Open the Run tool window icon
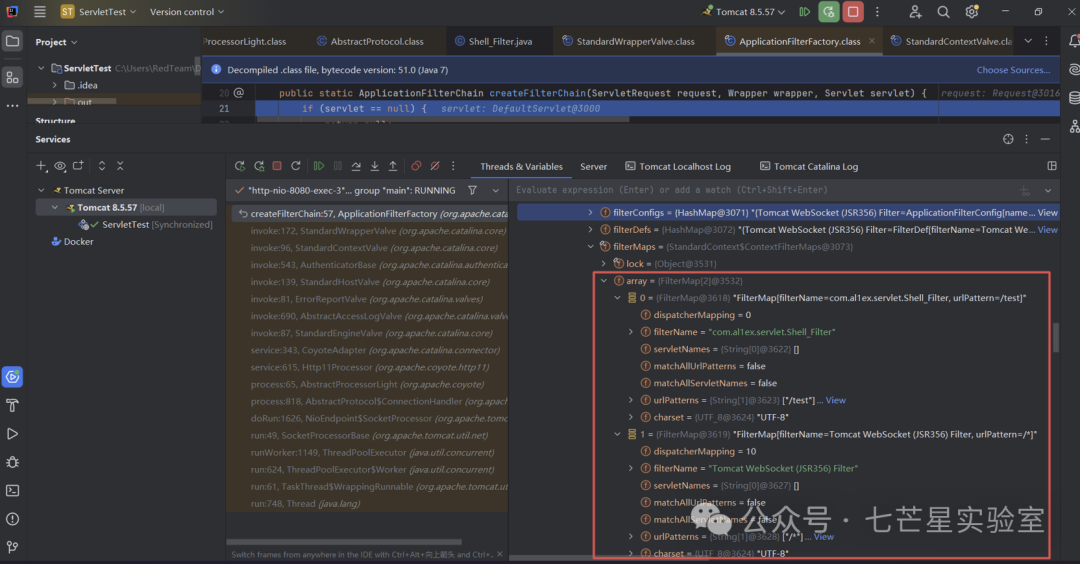 coord(12,434)
